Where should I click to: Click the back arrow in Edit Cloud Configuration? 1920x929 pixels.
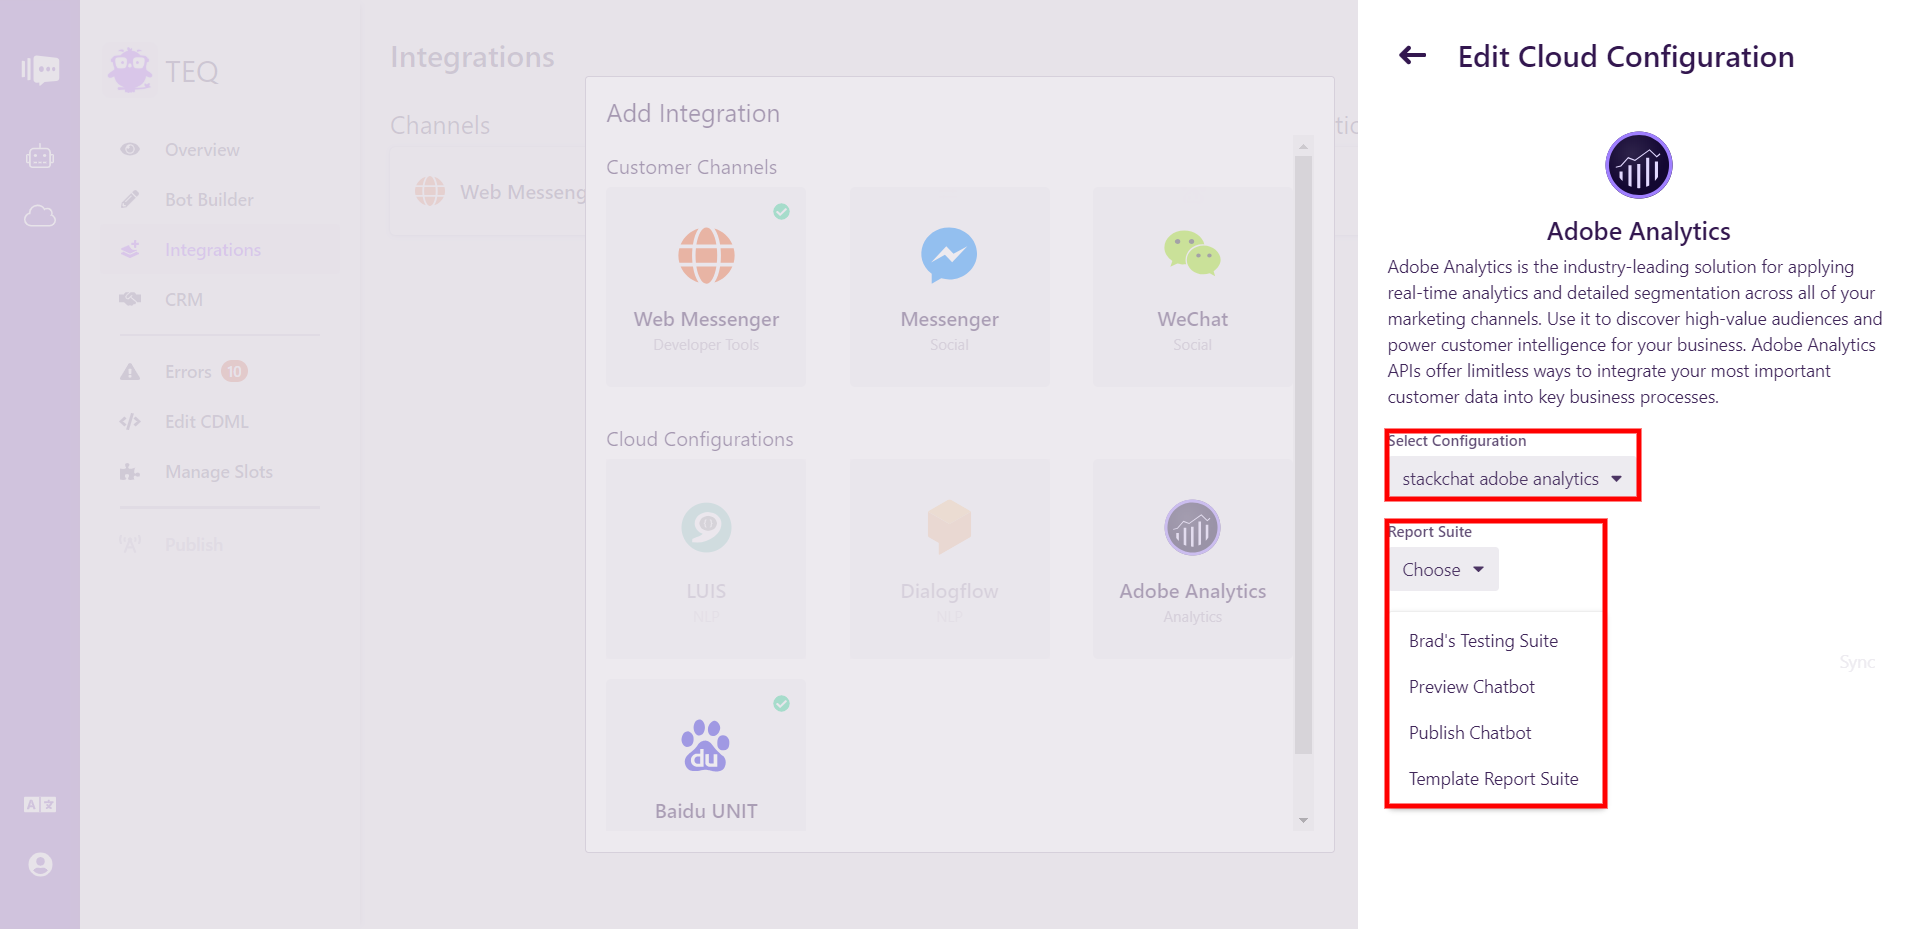(x=1412, y=56)
